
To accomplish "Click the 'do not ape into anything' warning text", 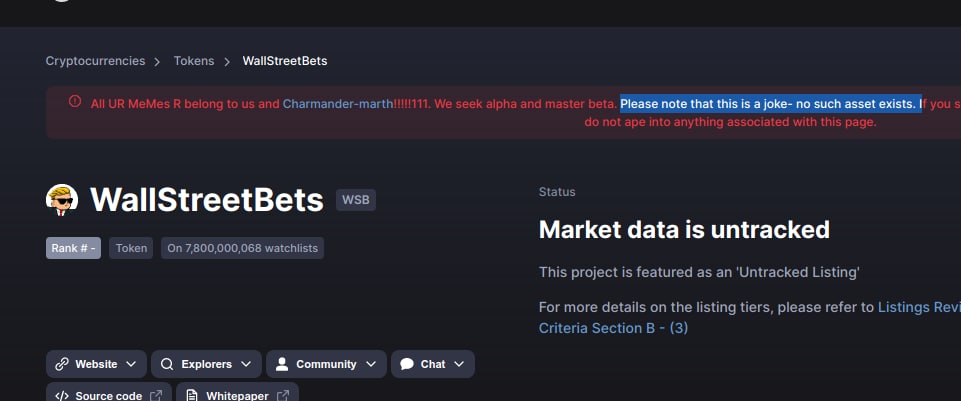I will tap(730, 122).
